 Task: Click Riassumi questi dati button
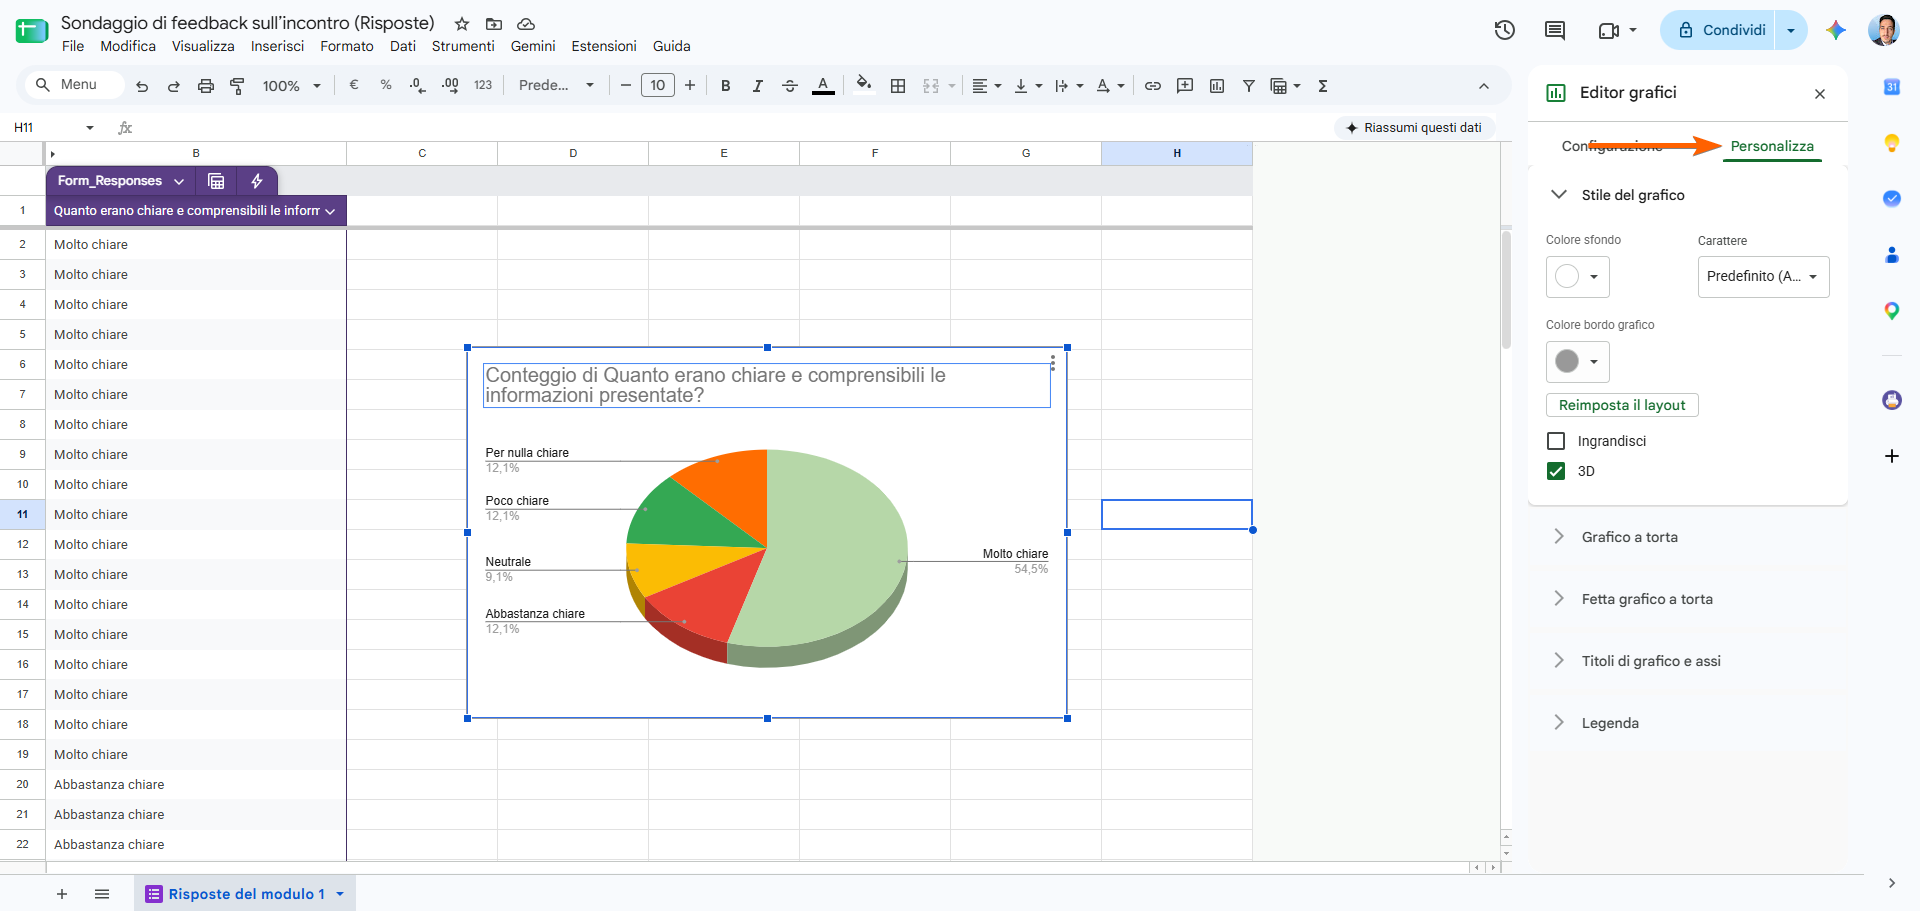point(1414,128)
